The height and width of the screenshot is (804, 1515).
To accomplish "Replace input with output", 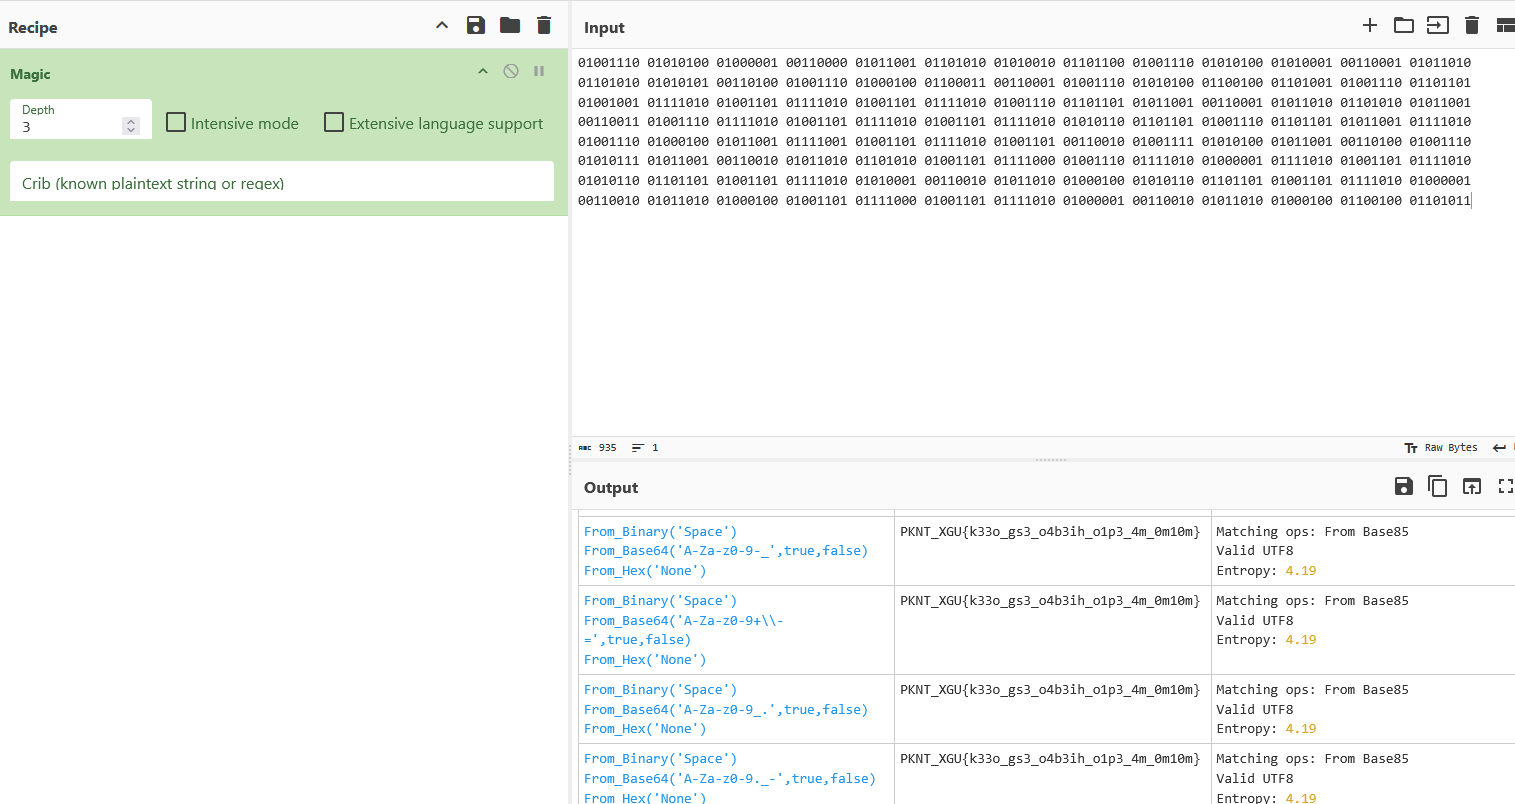I will click(1472, 486).
